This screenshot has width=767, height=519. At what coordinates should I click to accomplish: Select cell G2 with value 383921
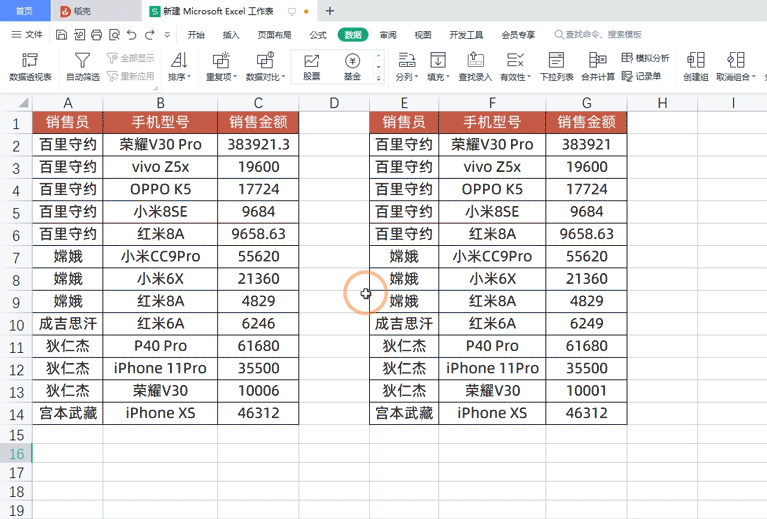click(x=587, y=144)
